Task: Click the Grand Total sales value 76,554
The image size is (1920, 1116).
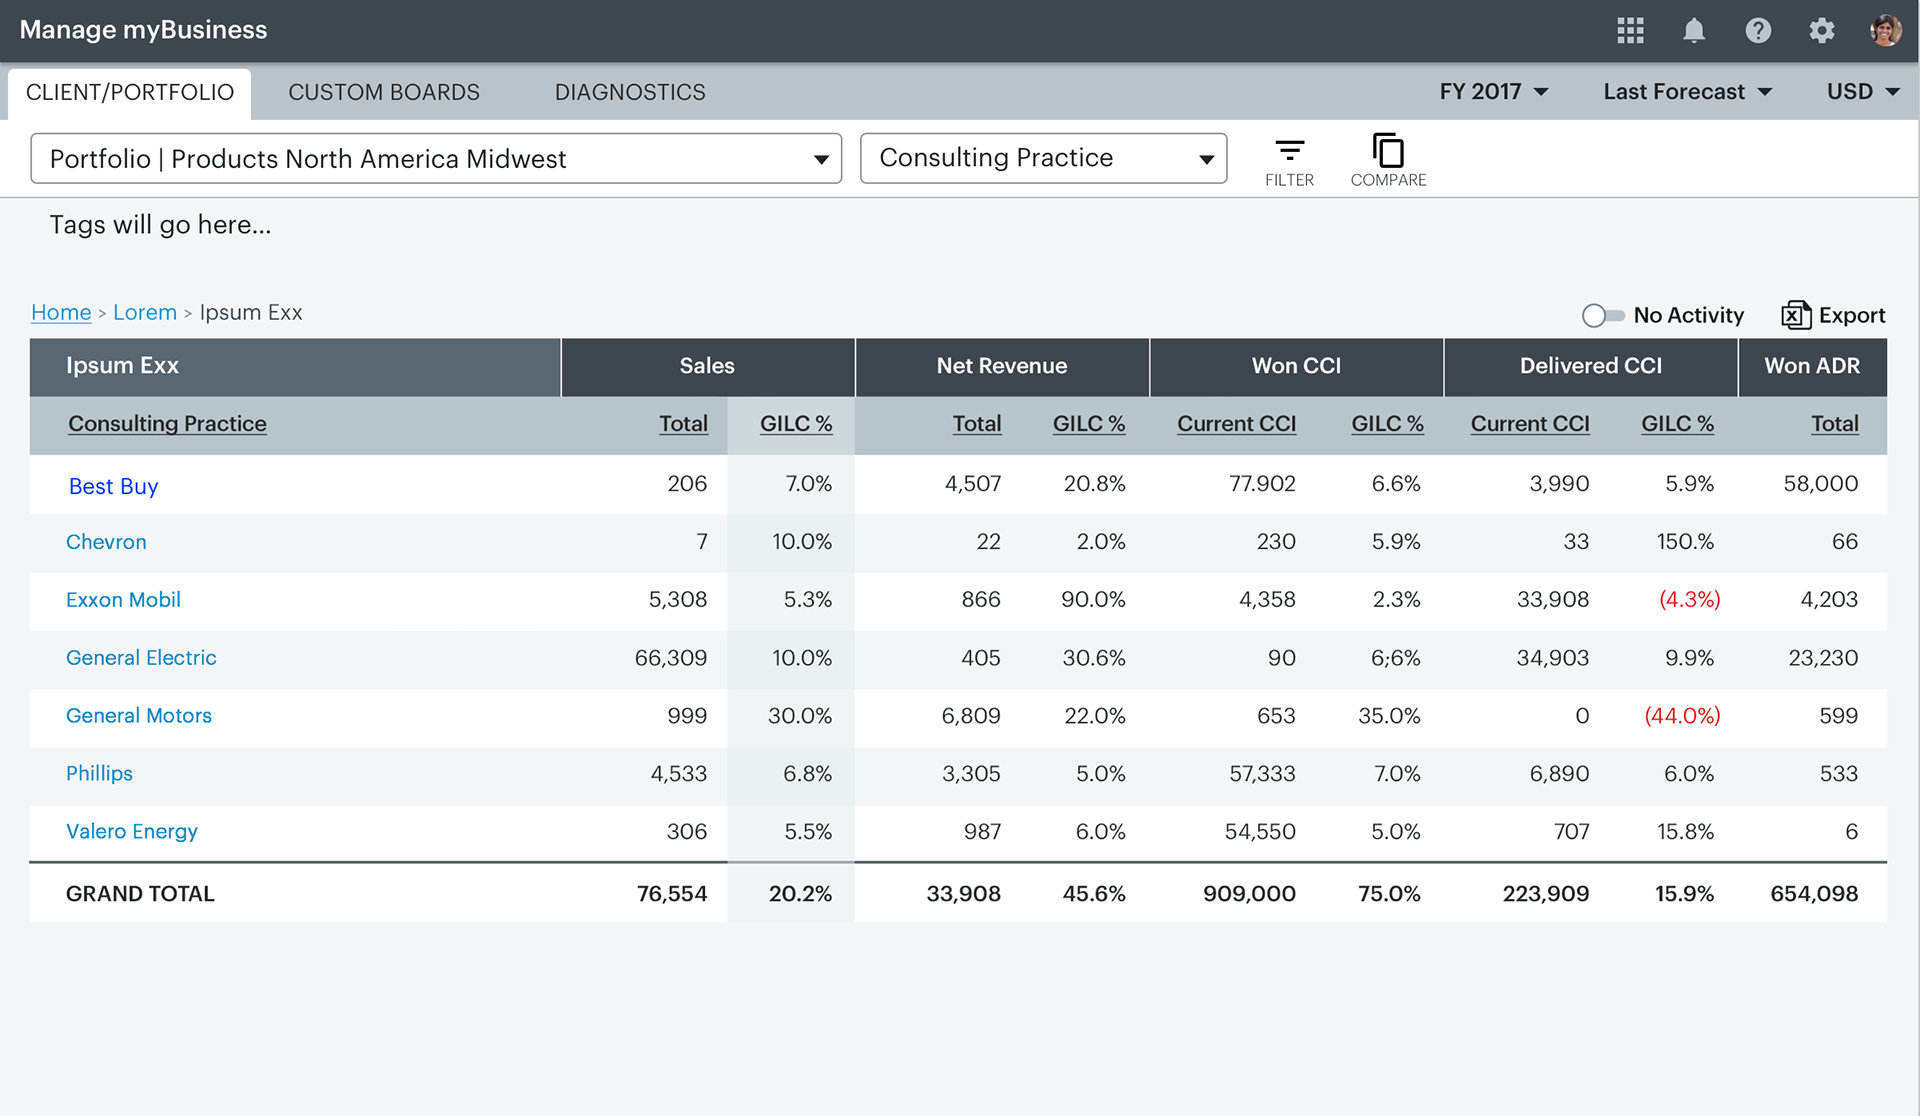Action: (672, 894)
